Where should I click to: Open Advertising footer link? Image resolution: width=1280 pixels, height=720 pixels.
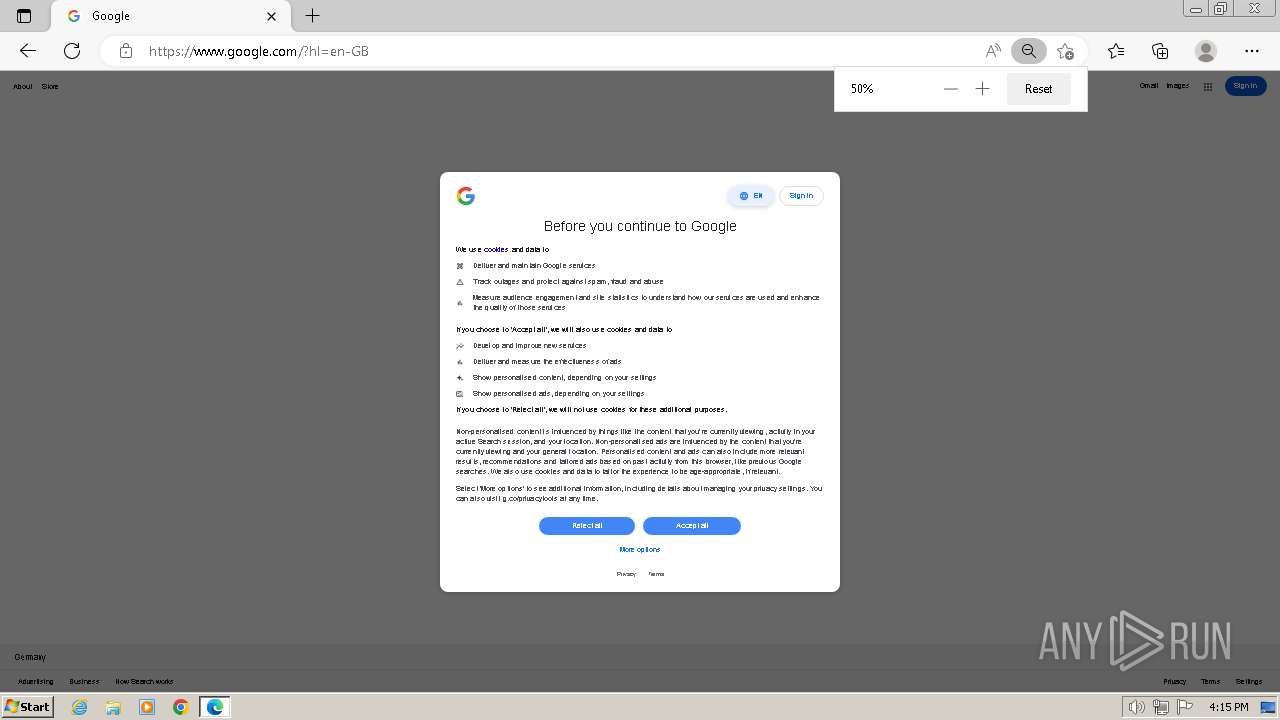36,682
